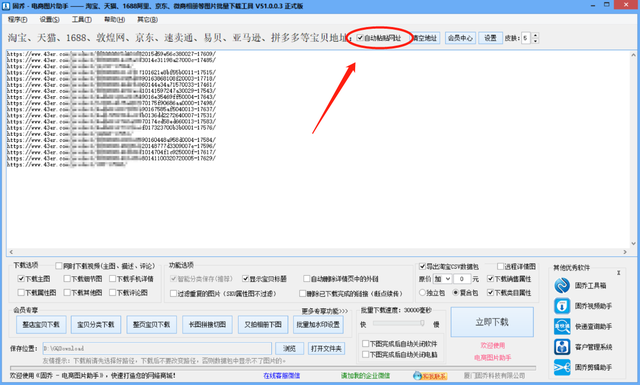Click the 原价 amount input field
The image size is (640, 385).
pos(462,279)
